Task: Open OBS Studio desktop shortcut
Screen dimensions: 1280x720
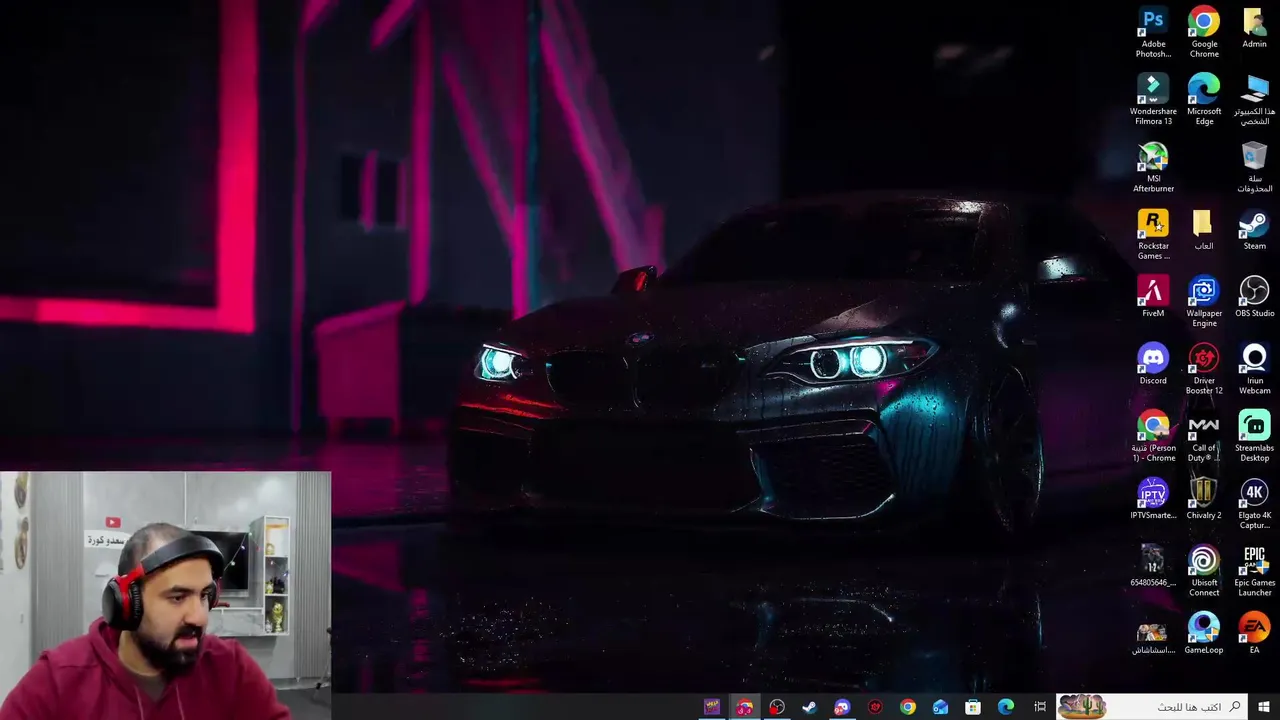Action: pos(1254,297)
